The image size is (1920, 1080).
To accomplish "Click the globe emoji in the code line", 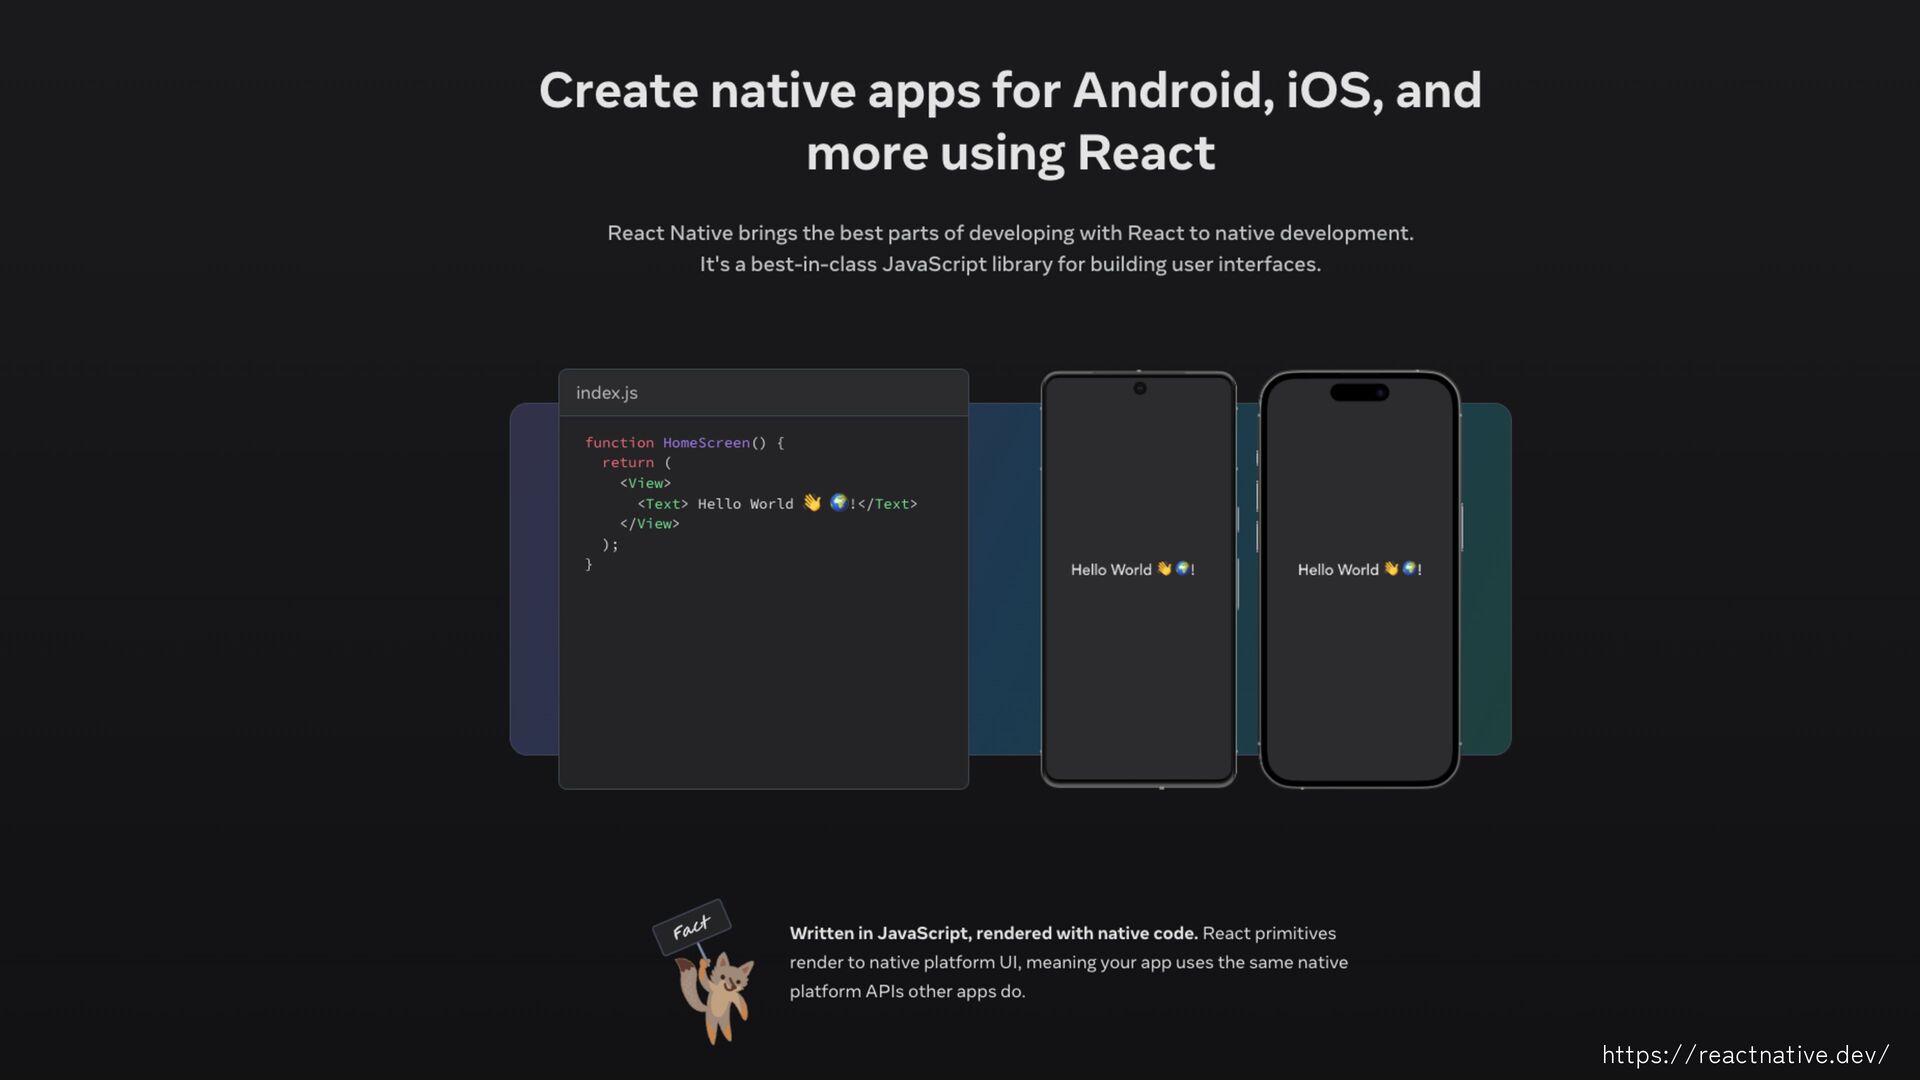I will tap(839, 502).
